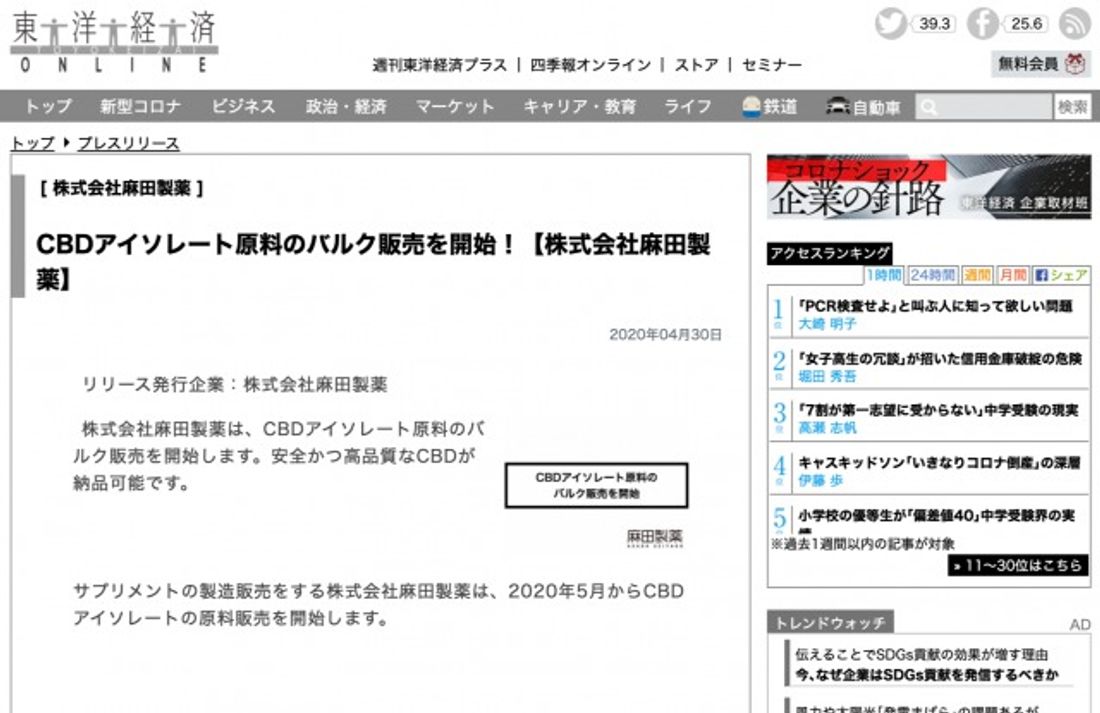
Task: Select ビジネス in the navigation bar
Action: [243, 107]
